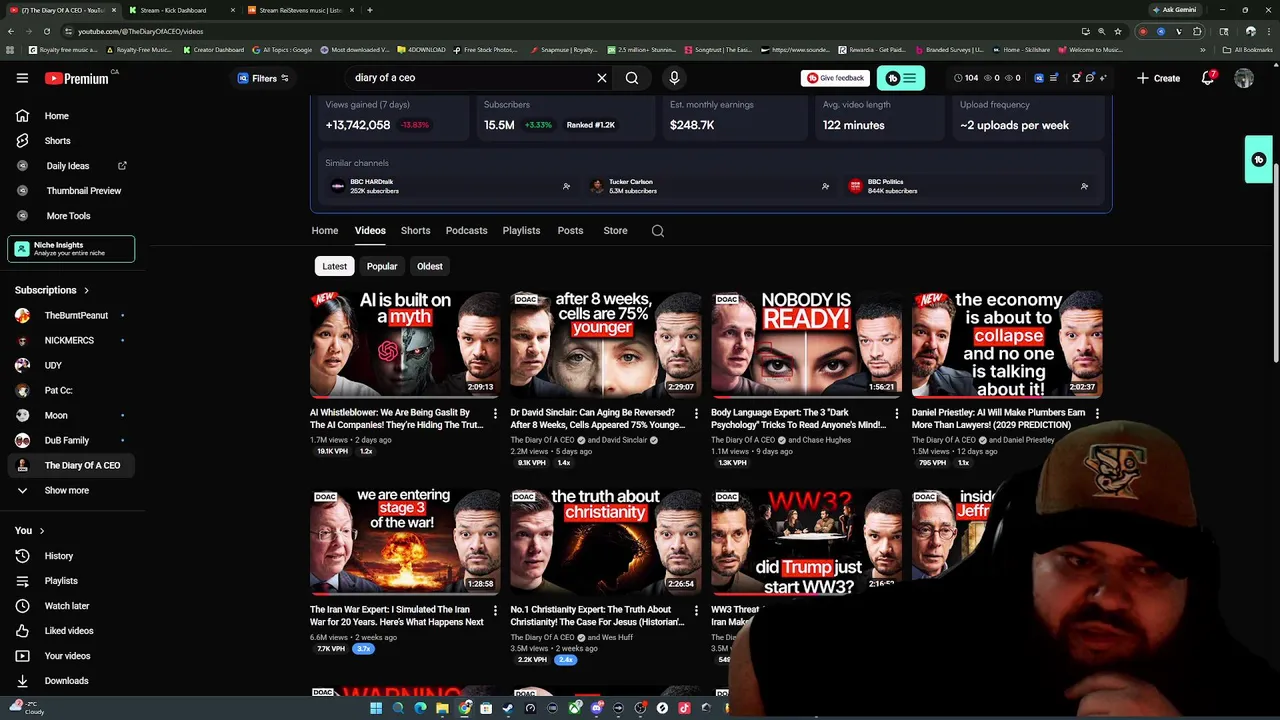
Task: Open options for Daniel Priestley video
Action: [x=1097, y=413]
